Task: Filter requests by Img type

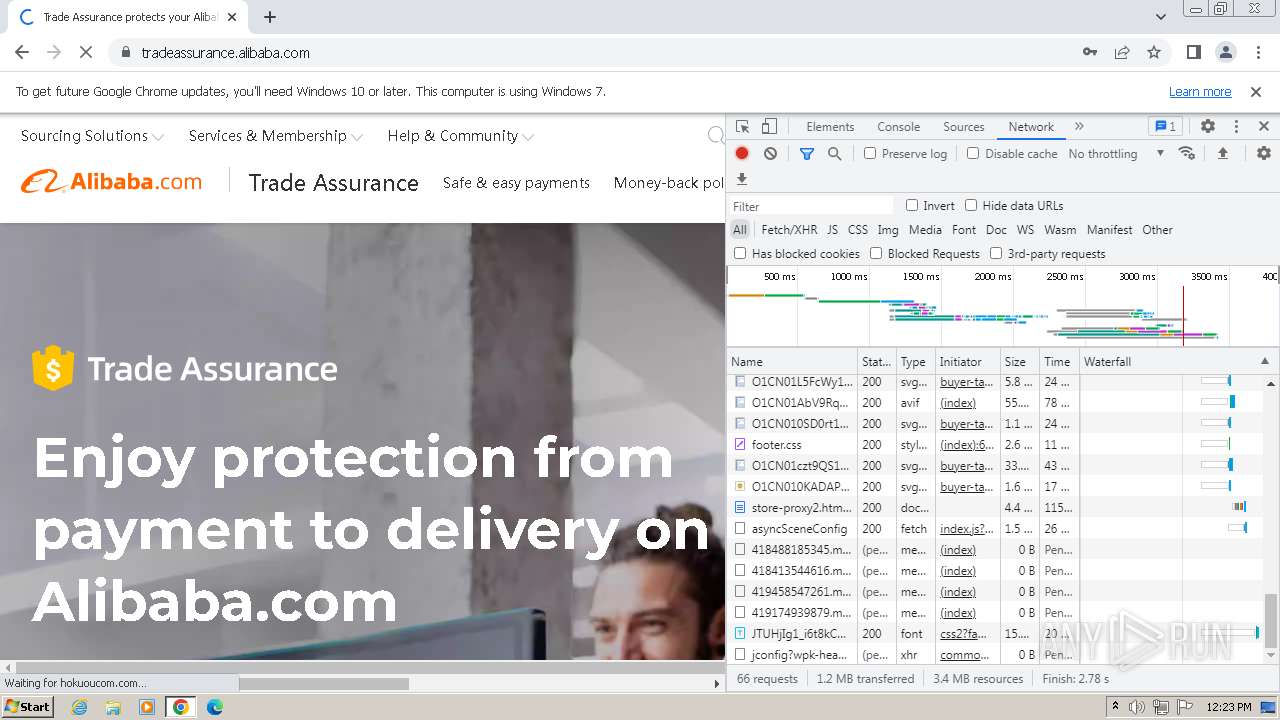Action: [888, 229]
